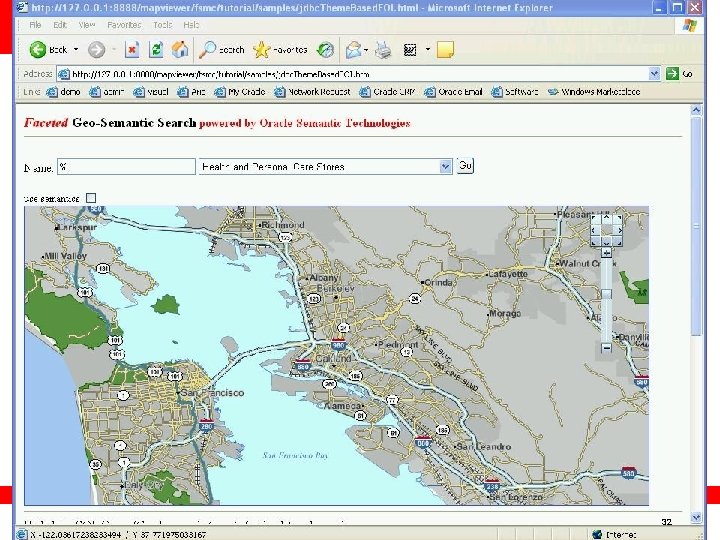Pan map to lower-right corner arrow
Image resolution: width=720 pixels, height=540 pixels.
pos(618,241)
